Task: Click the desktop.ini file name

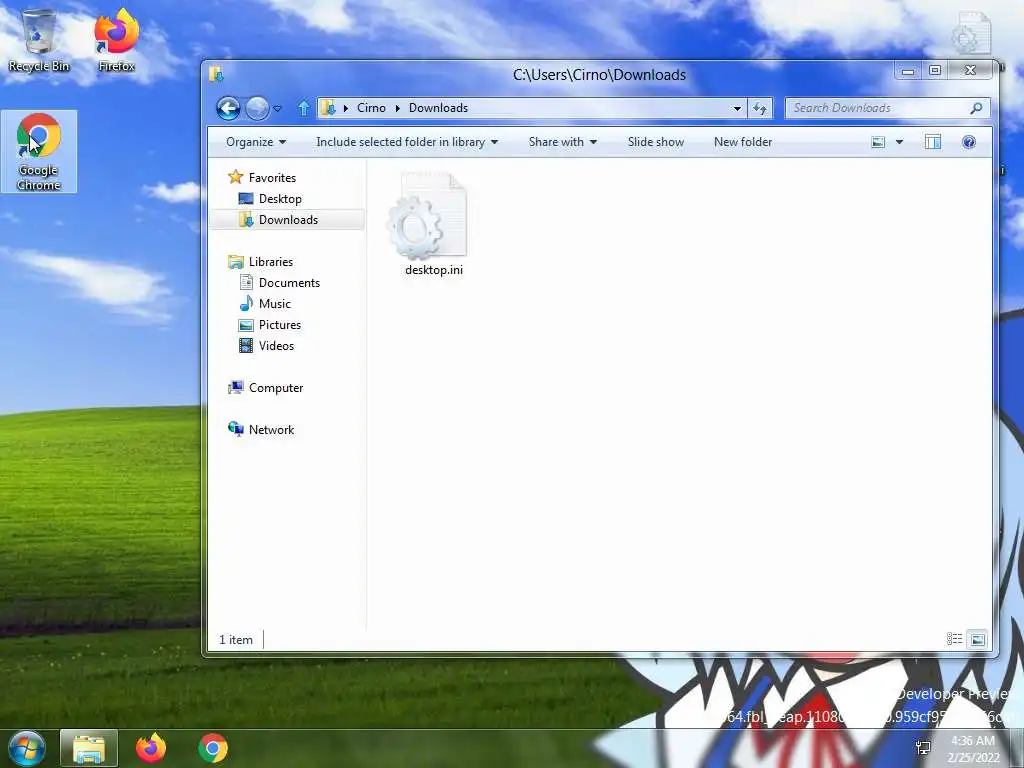Action: 434,270
